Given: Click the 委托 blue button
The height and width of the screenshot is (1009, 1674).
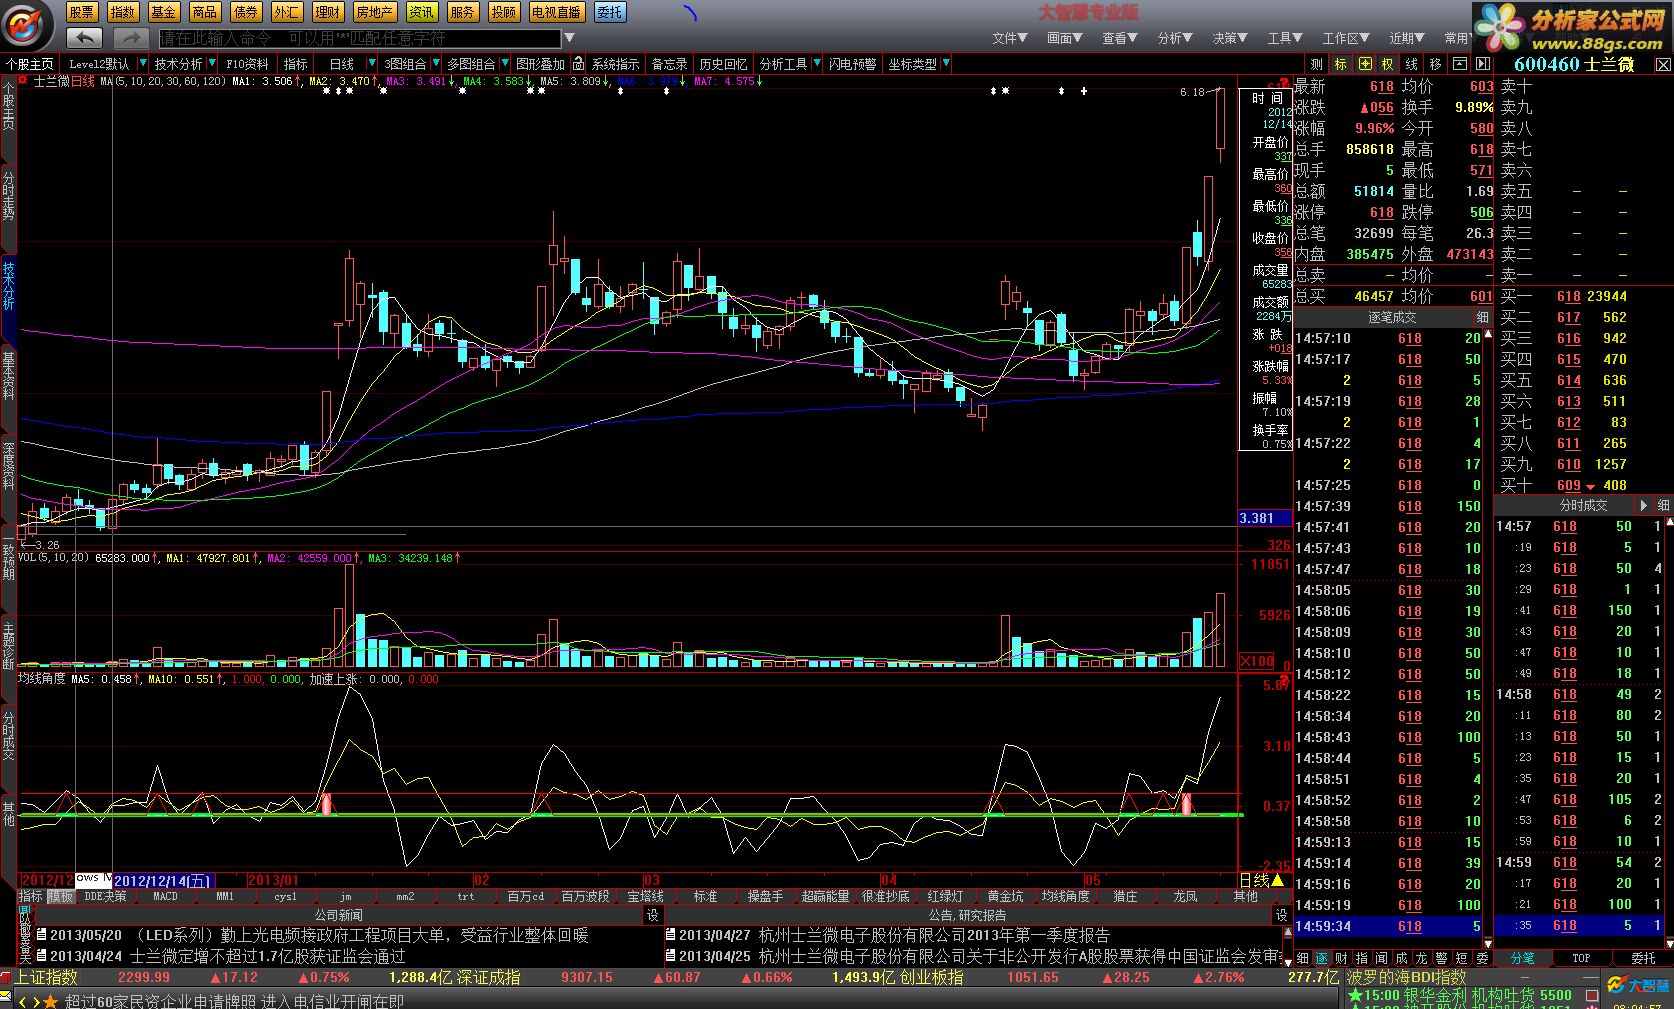Looking at the screenshot, I should coord(610,12).
